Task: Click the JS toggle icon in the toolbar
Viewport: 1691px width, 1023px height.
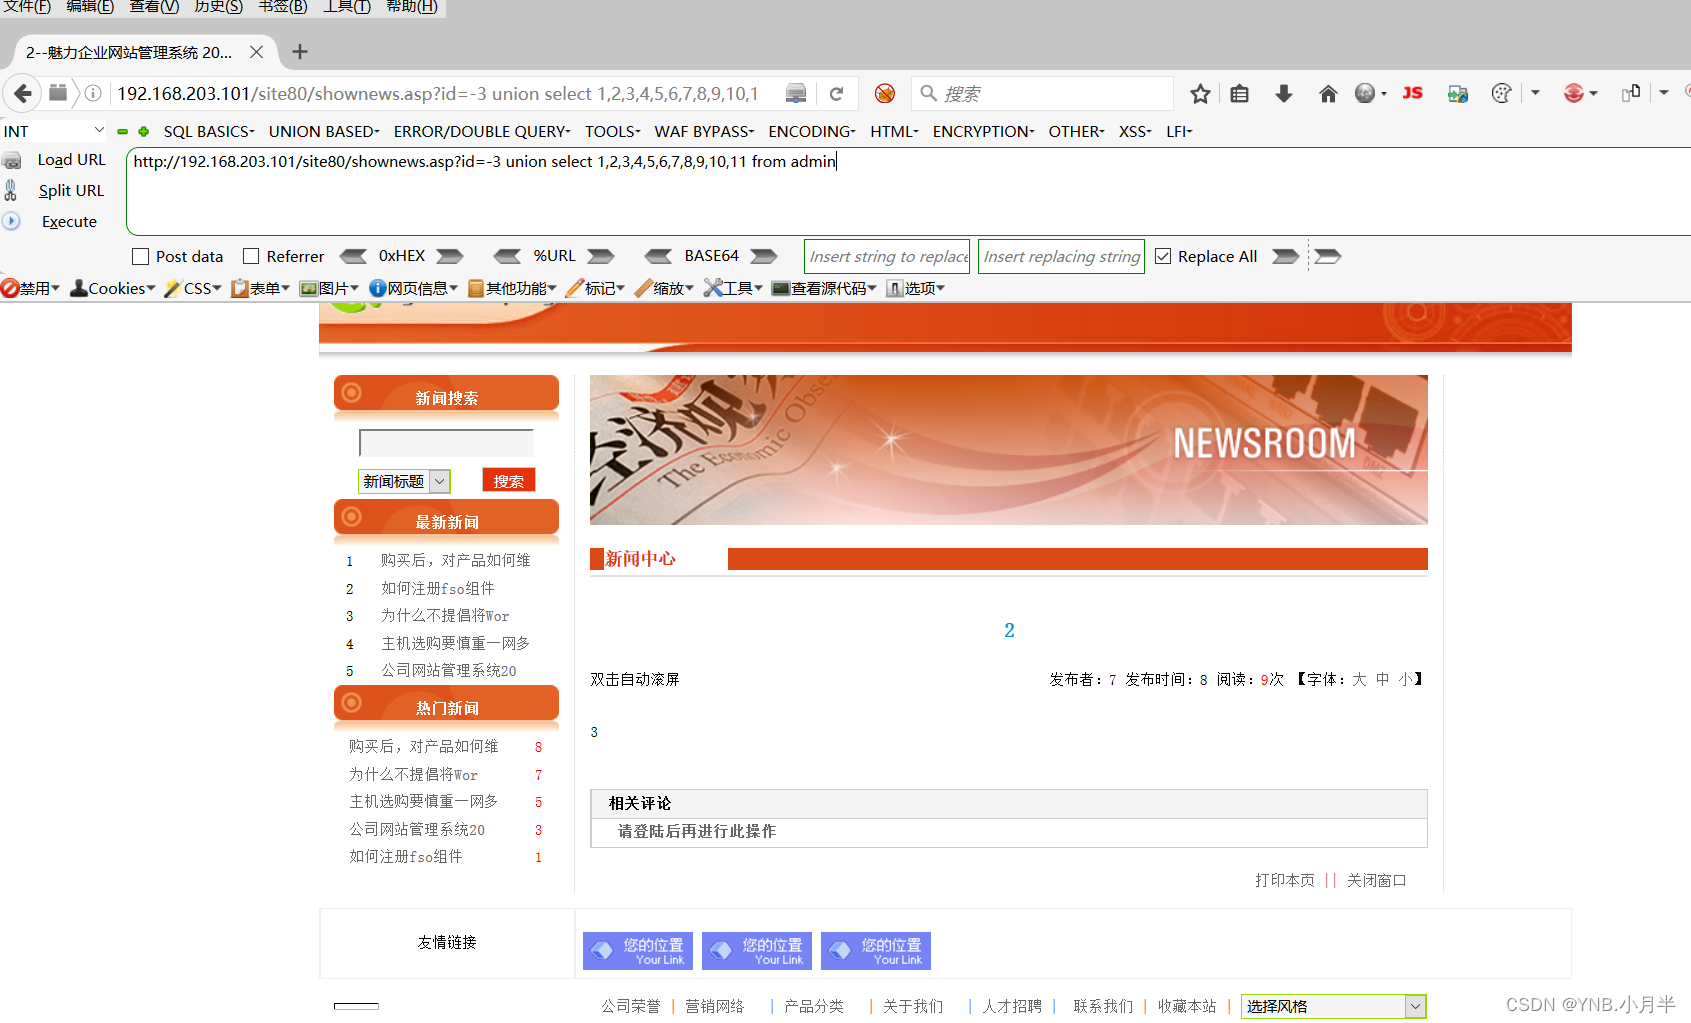Action: tap(1412, 93)
